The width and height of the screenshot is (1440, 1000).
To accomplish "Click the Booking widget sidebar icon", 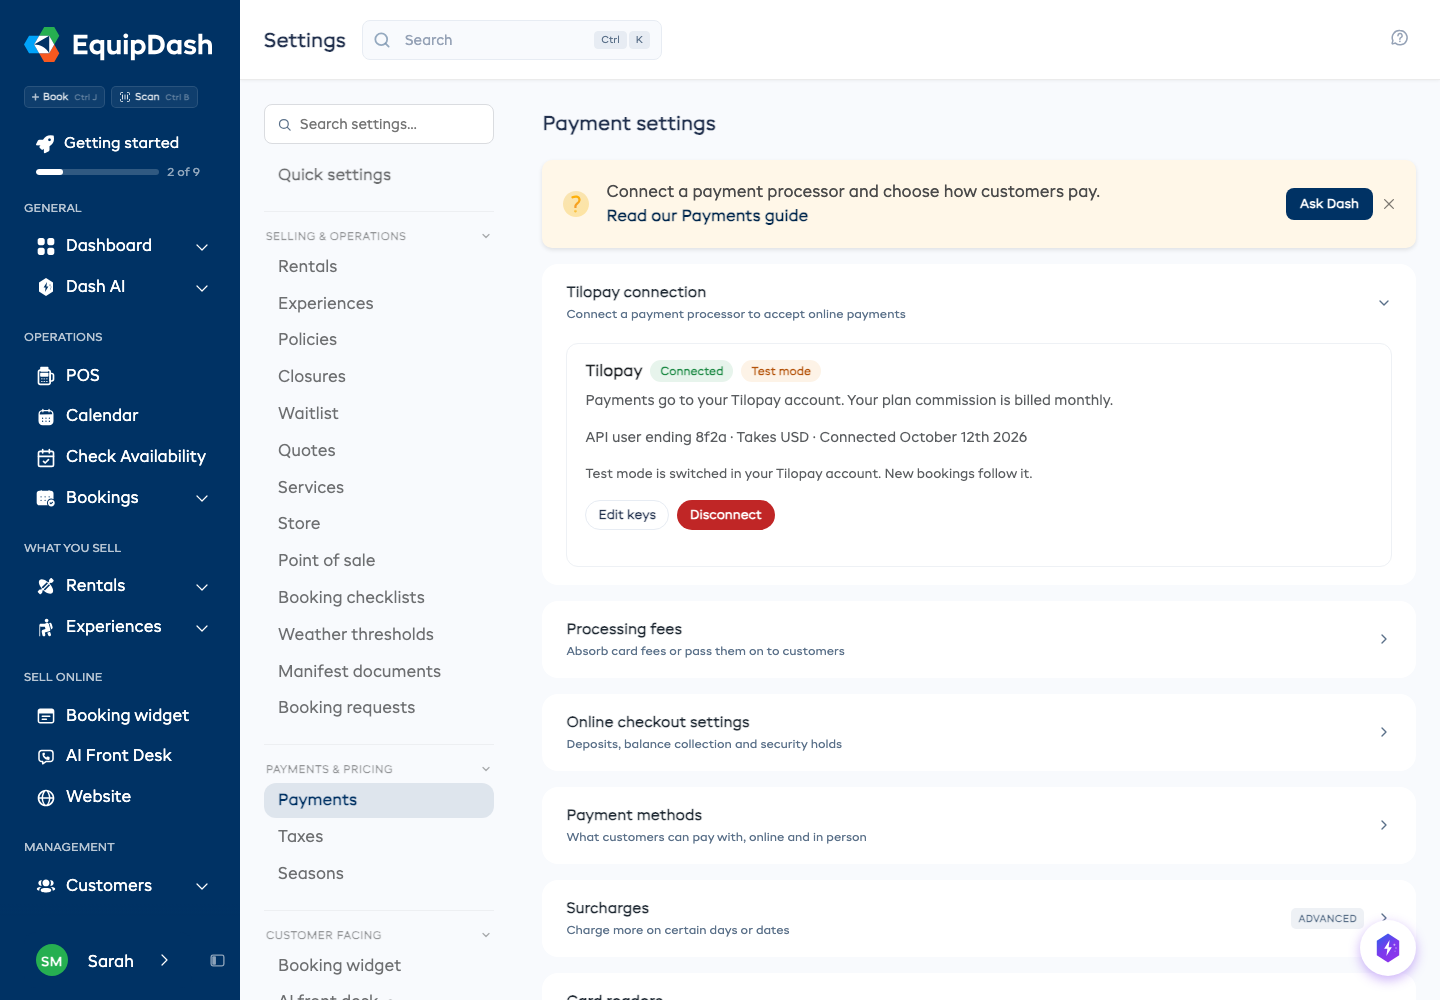I will pyautogui.click(x=46, y=716).
